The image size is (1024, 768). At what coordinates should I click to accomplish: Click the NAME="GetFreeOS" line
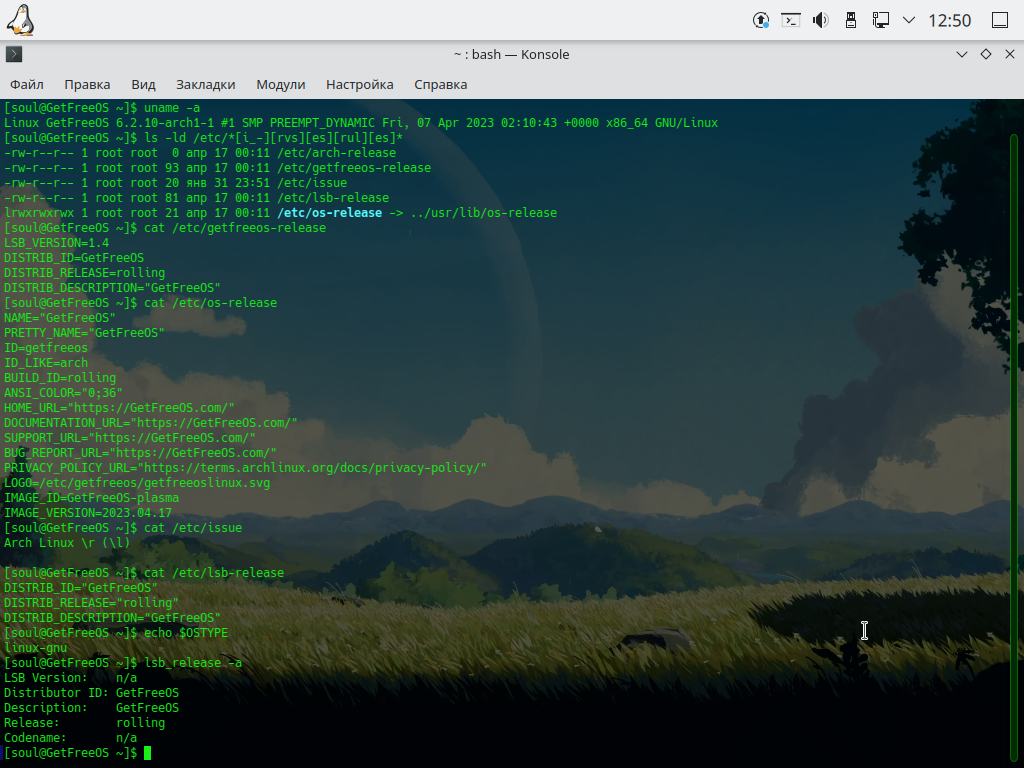pyautogui.click(x=60, y=318)
